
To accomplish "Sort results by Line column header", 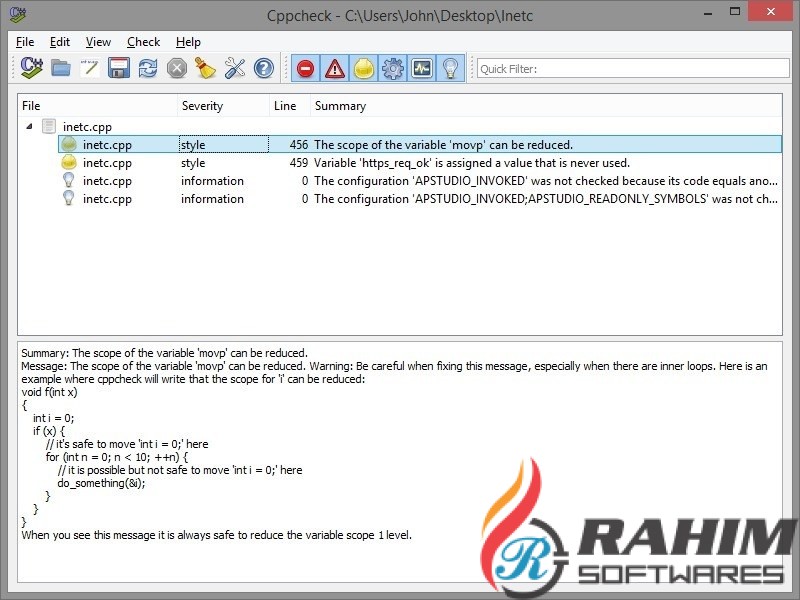I will pos(290,106).
